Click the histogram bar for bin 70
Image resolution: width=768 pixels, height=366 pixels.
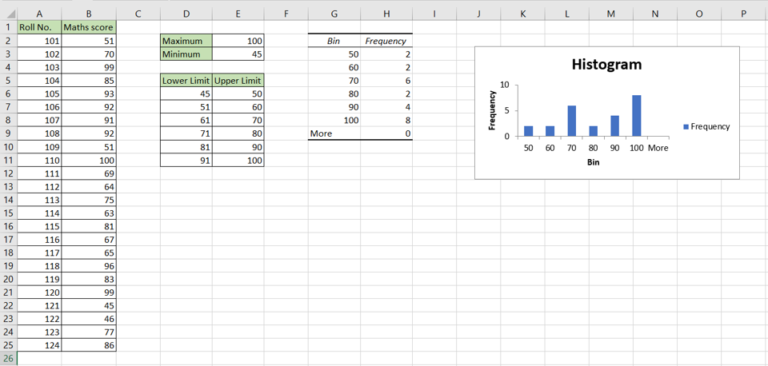[572, 121]
